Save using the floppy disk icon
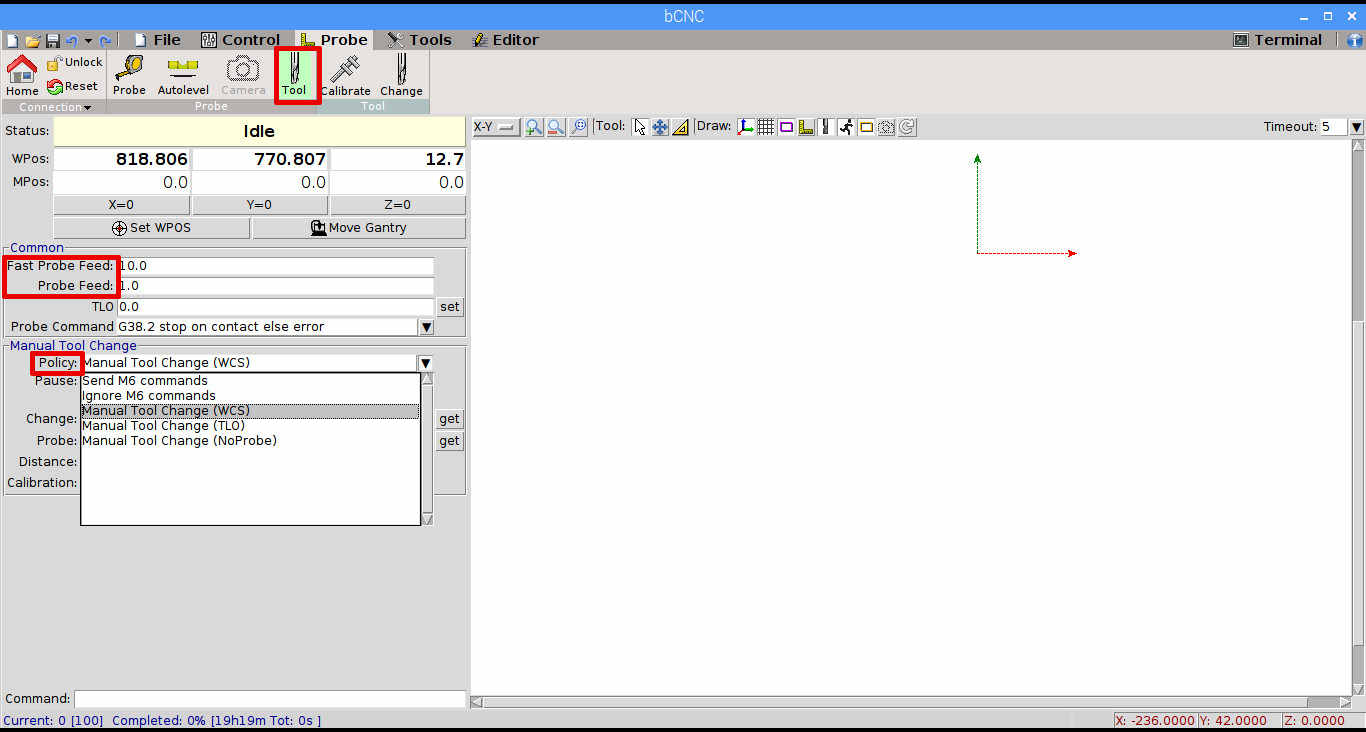 [53, 41]
